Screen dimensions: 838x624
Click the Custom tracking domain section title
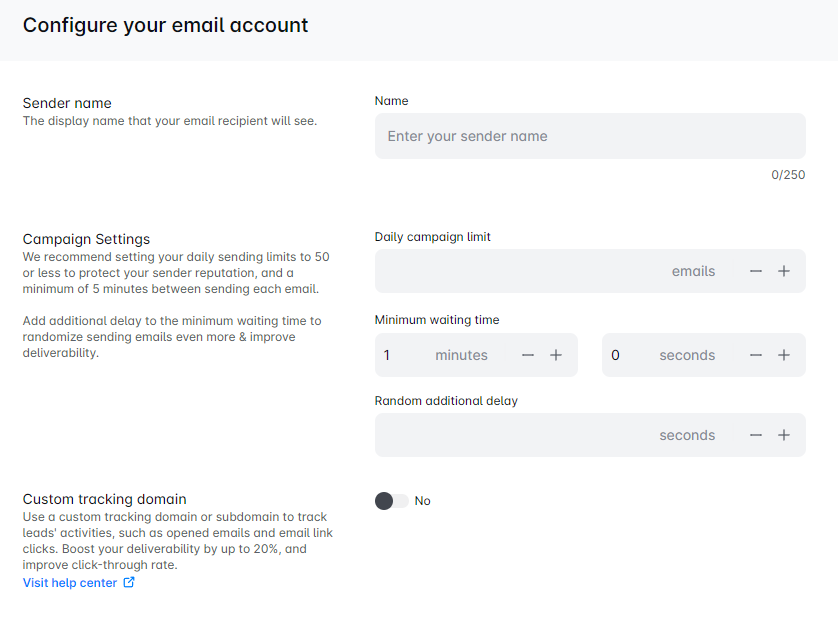(x=105, y=499)
